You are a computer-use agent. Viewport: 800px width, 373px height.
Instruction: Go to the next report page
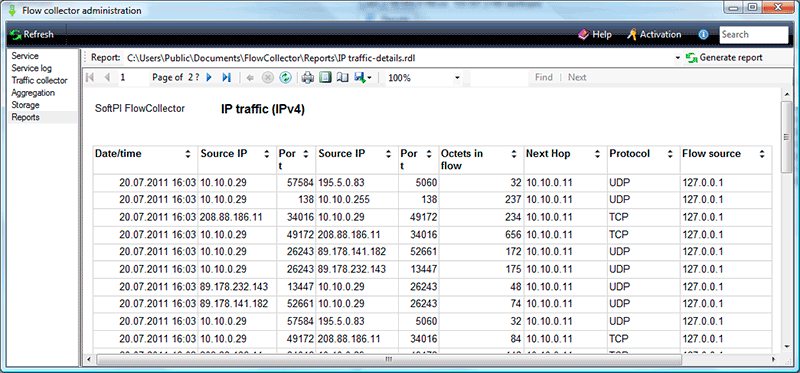click(209, 78)
